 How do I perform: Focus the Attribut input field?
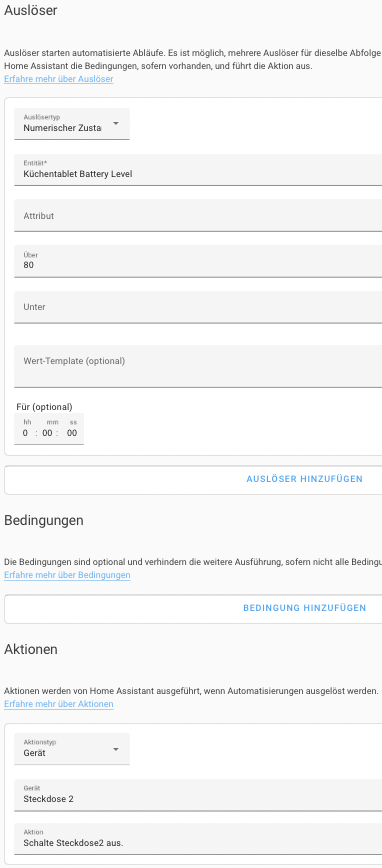click(x=198, y=216)
